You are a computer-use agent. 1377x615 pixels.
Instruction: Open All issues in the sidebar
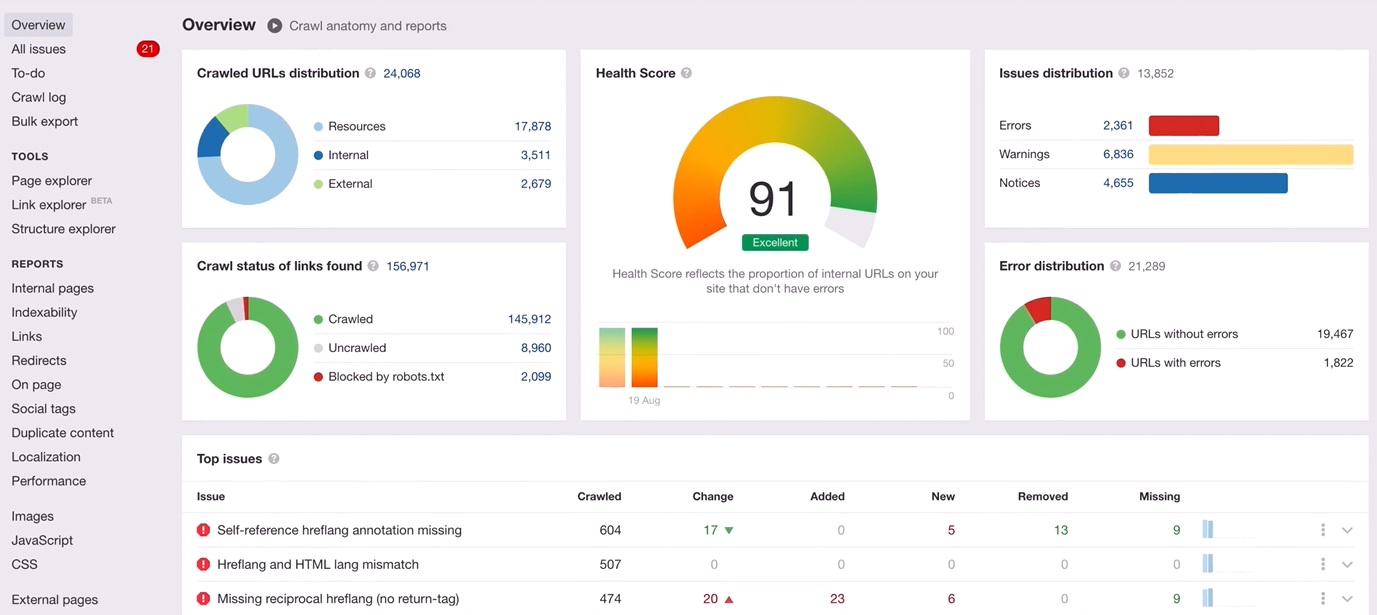coord(39,49)
